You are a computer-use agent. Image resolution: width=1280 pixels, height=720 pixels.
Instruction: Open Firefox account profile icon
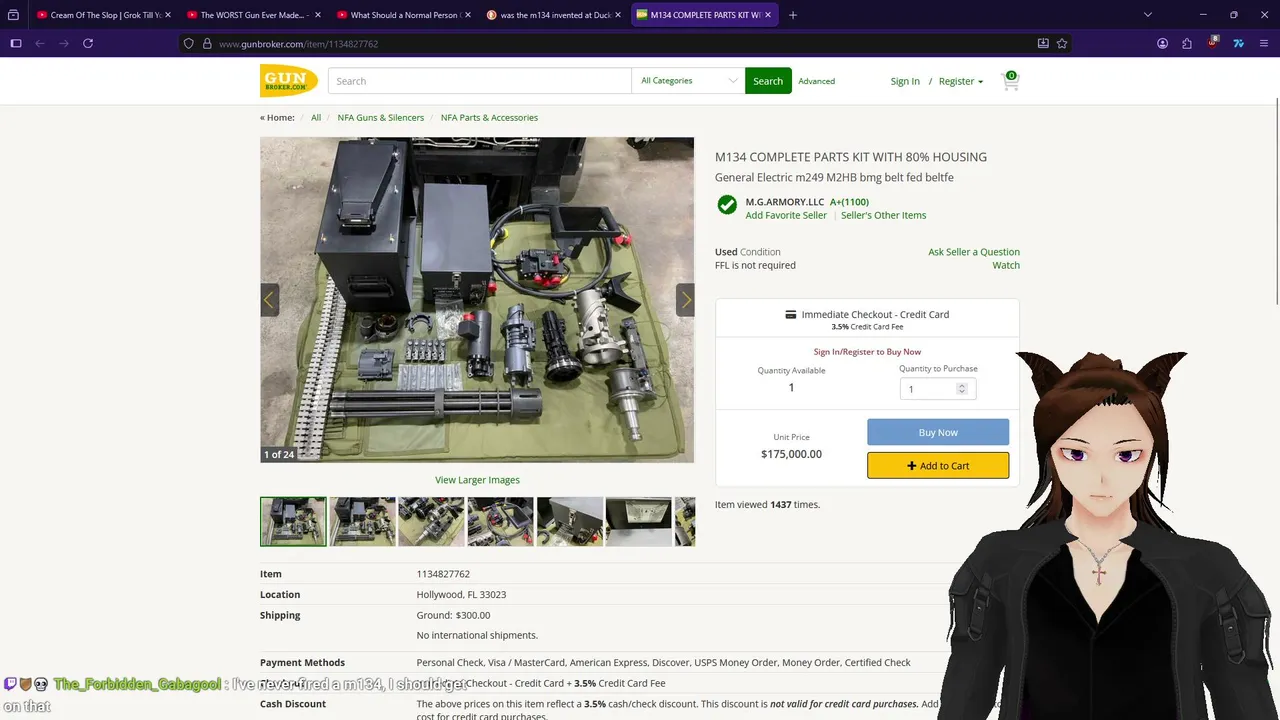[x=1162, y=43]
